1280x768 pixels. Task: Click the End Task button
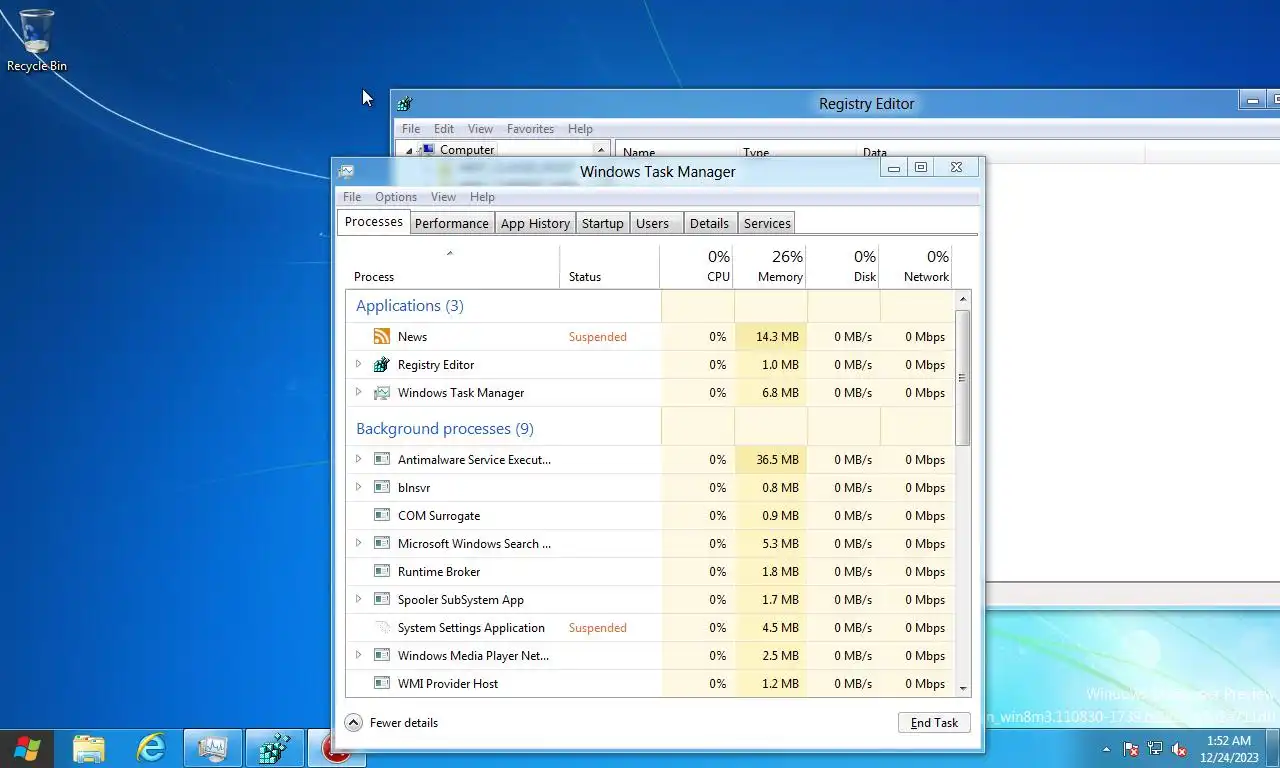coord(934,723)
